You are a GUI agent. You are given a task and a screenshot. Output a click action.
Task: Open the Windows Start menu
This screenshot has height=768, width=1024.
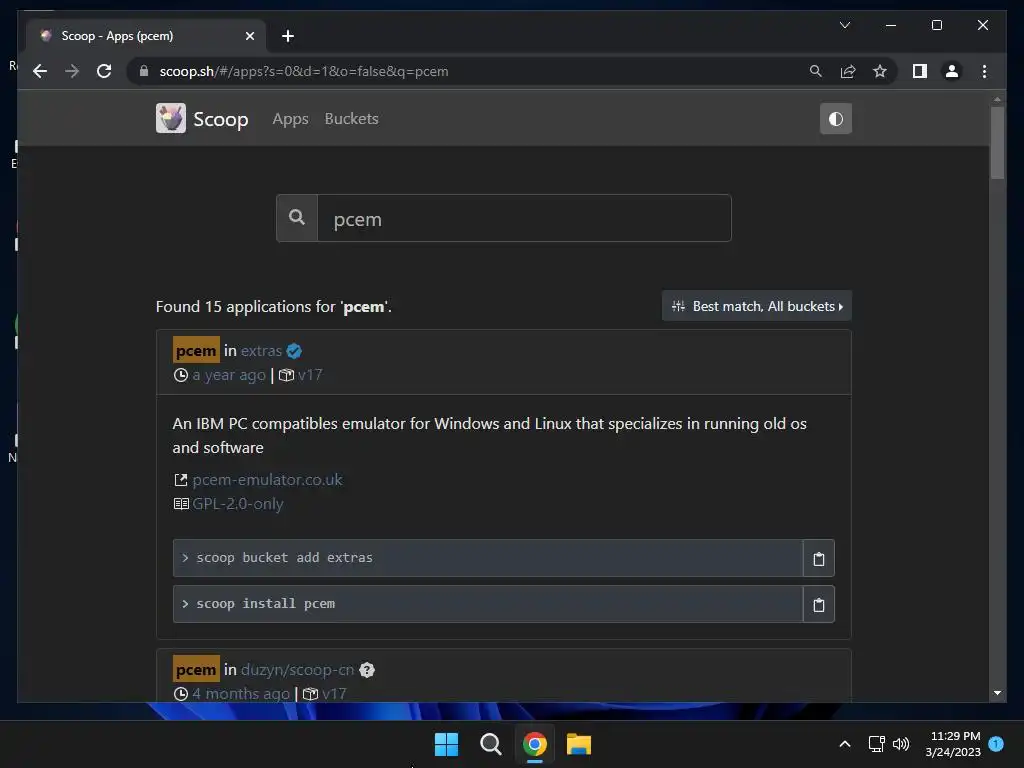(446, 744)
